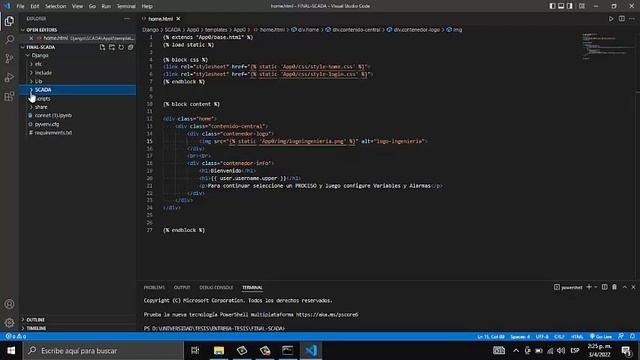Image resolution: width=640 pixels, height=360 pixels.
Task: Select the TERMINAL panel tab
Action: click(252, 288)
